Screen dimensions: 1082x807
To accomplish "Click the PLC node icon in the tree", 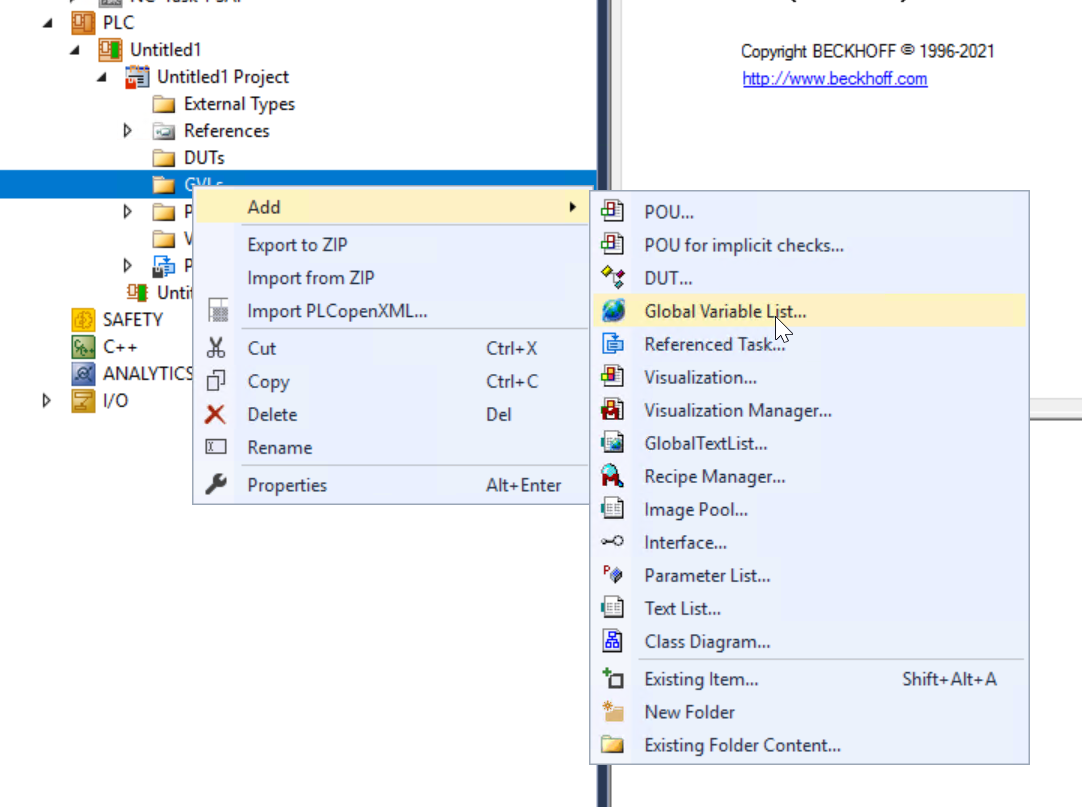I will pyautogui.click(x=83, y=22).
